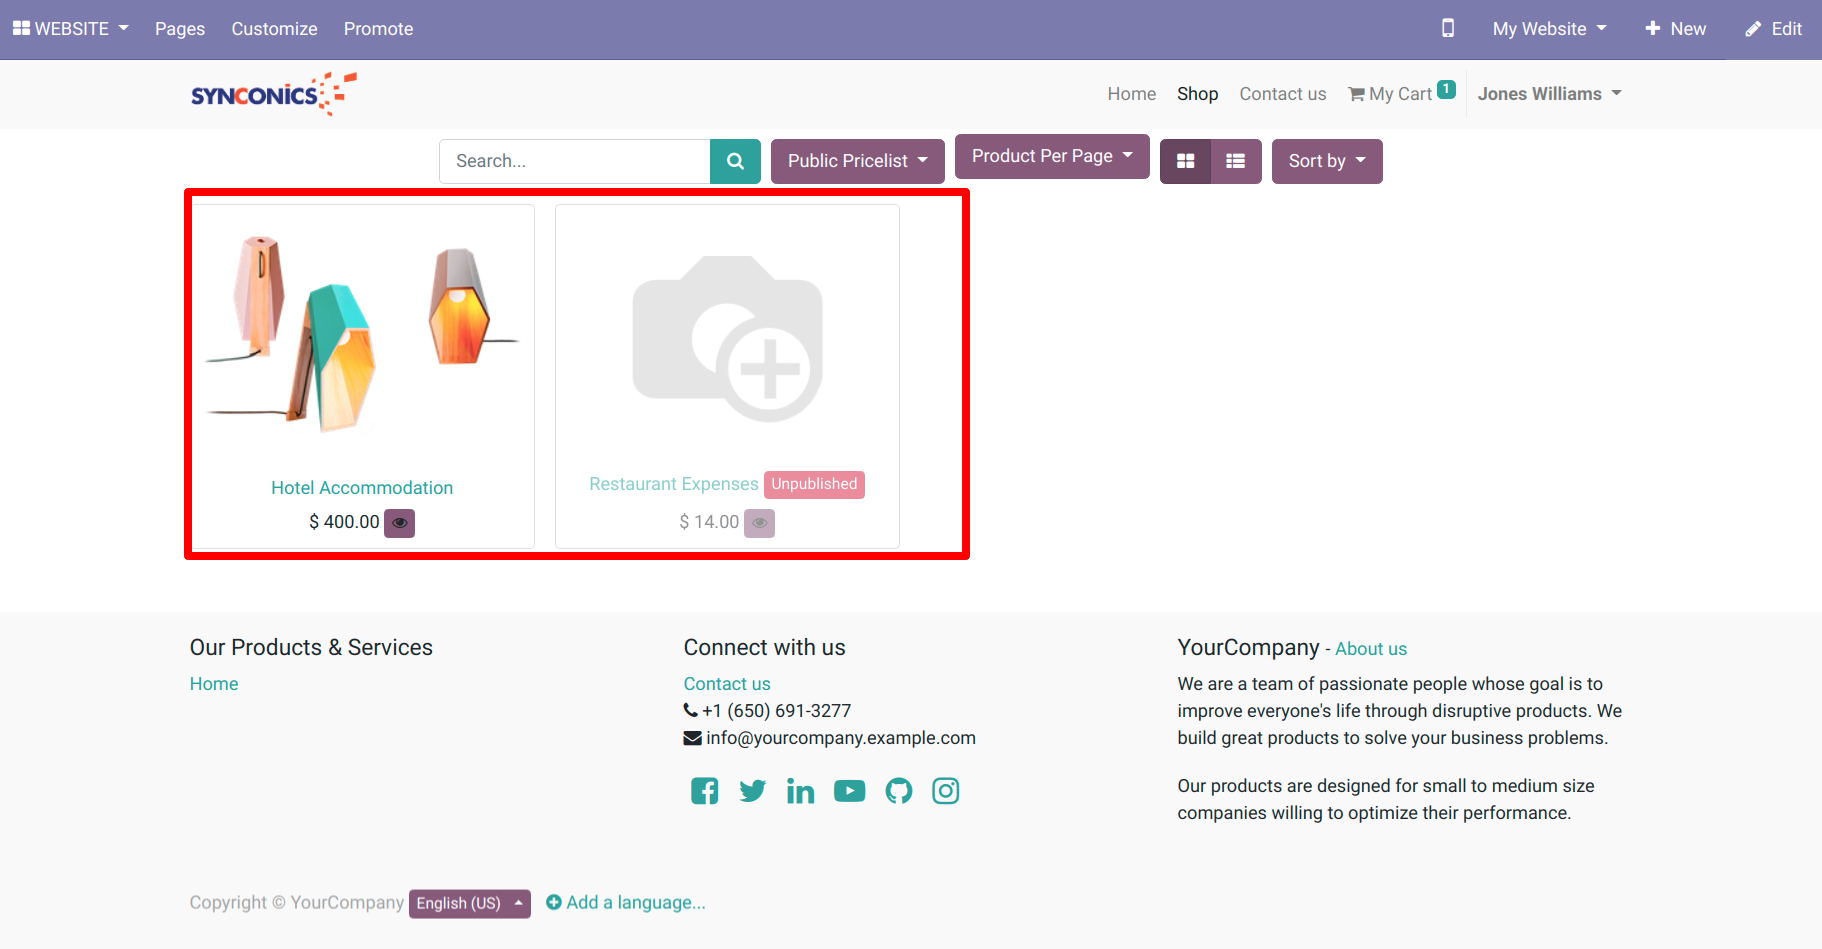Expand the Public Pricelist dropdown

857,161
